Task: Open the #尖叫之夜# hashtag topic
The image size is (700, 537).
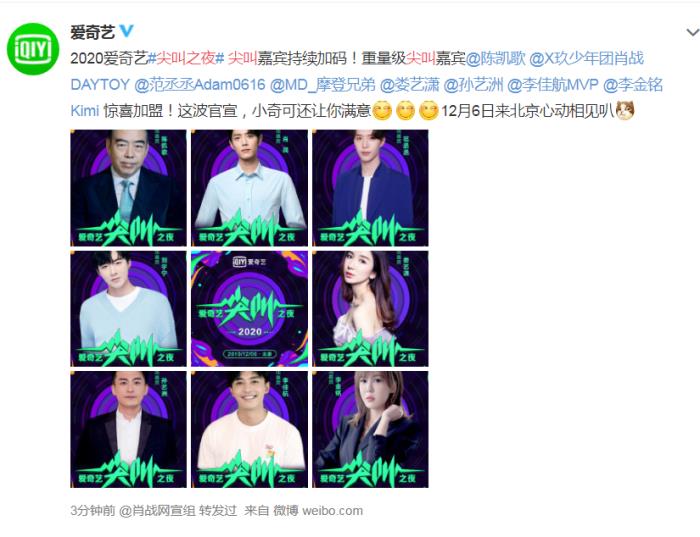Action: (185, 58)
